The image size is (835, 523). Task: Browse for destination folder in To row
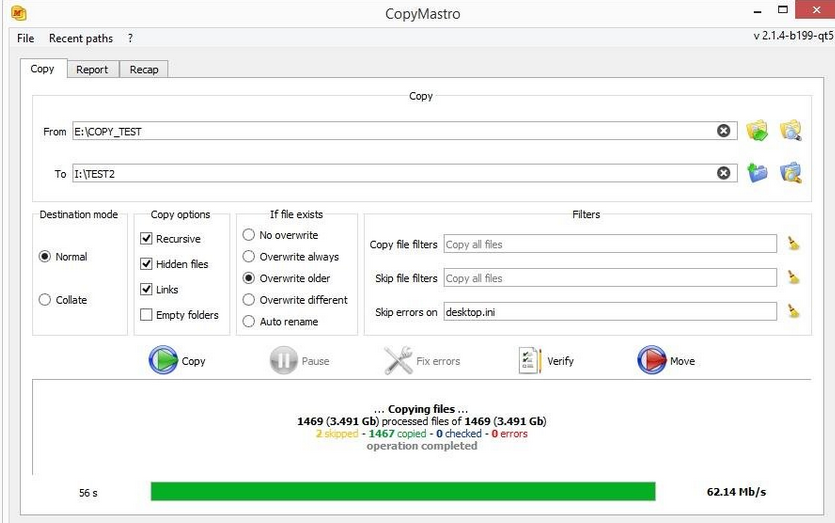click(x=757, y=173)
